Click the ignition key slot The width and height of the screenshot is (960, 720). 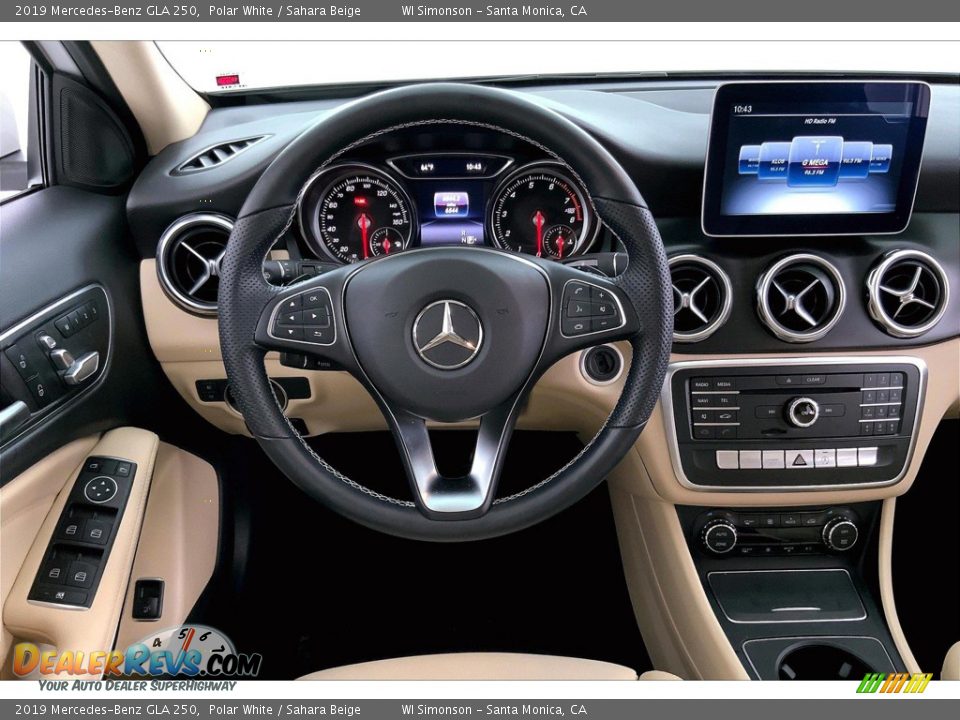[601, 364]
